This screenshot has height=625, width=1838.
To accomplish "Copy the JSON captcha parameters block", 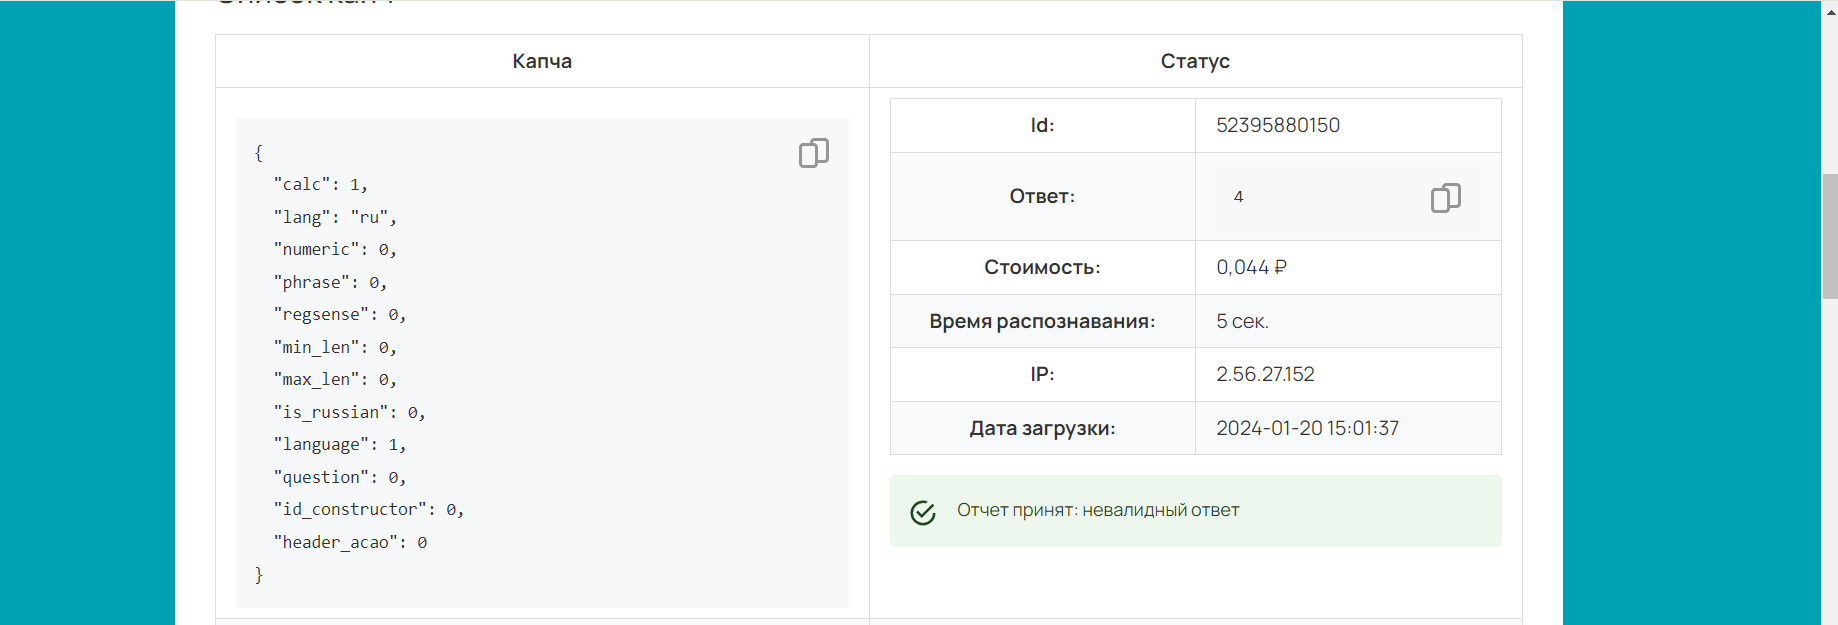I will (813, 153).
